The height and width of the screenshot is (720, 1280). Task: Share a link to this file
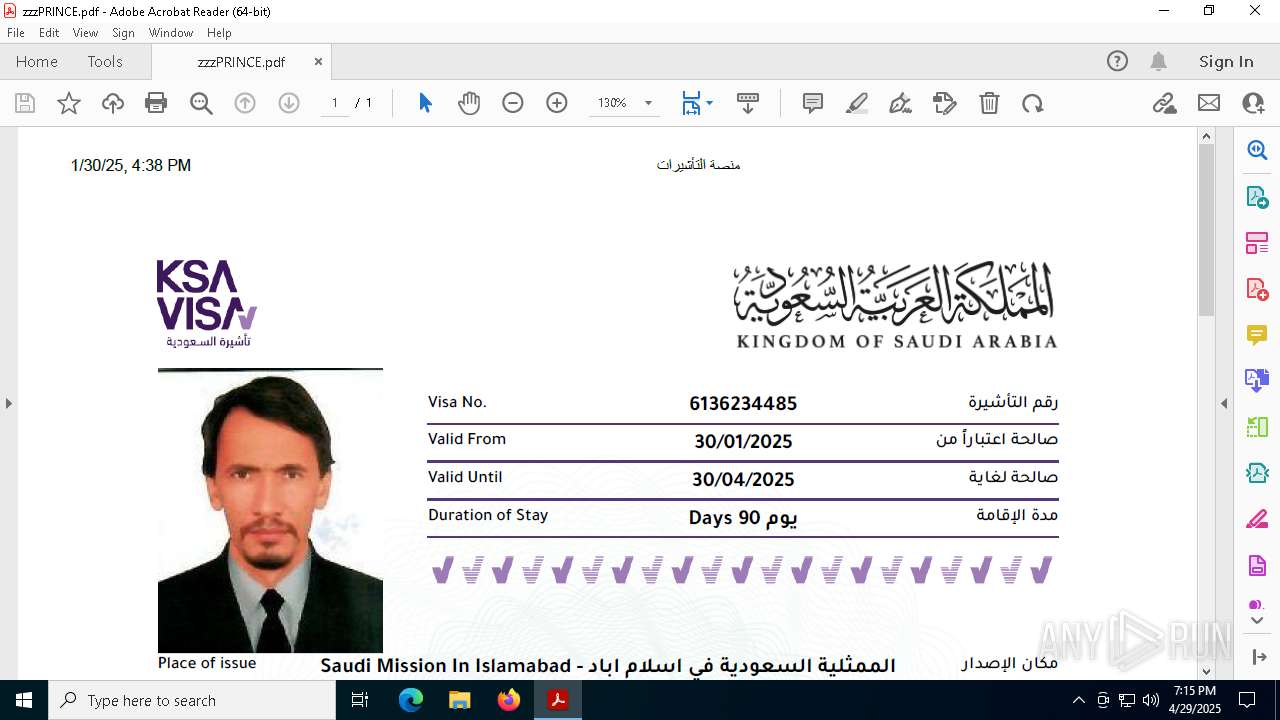click(1165, 103)
